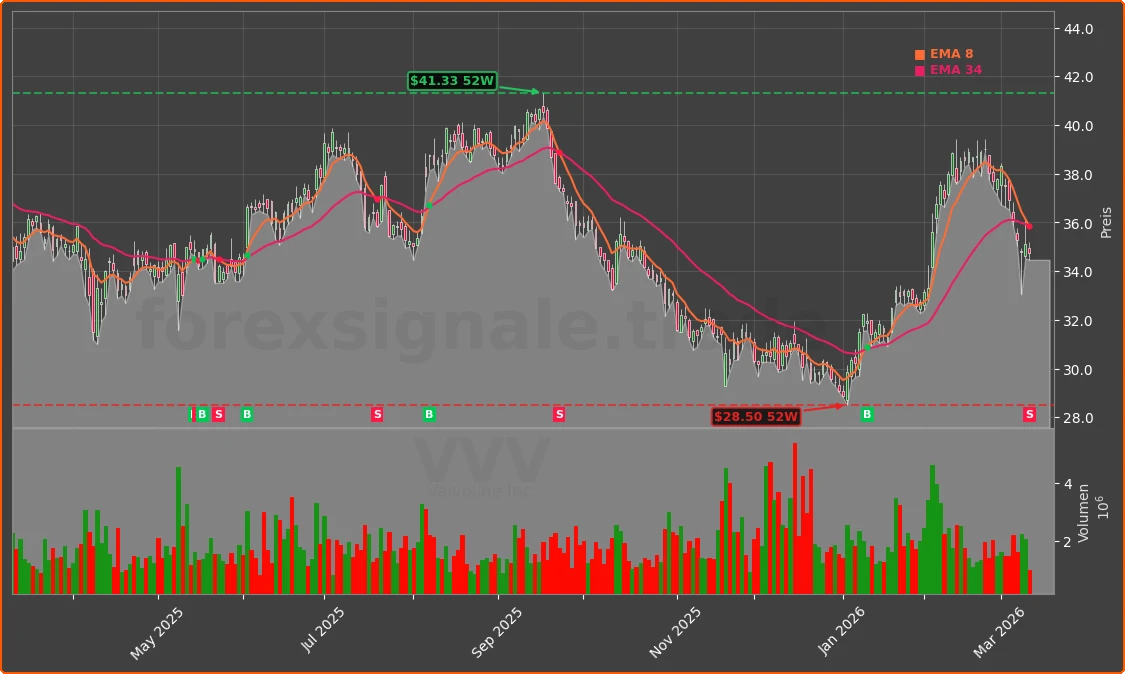Click the red S marker near March 2026
The width and height of the screenshot is (1125, 674).
point(1028,414)
